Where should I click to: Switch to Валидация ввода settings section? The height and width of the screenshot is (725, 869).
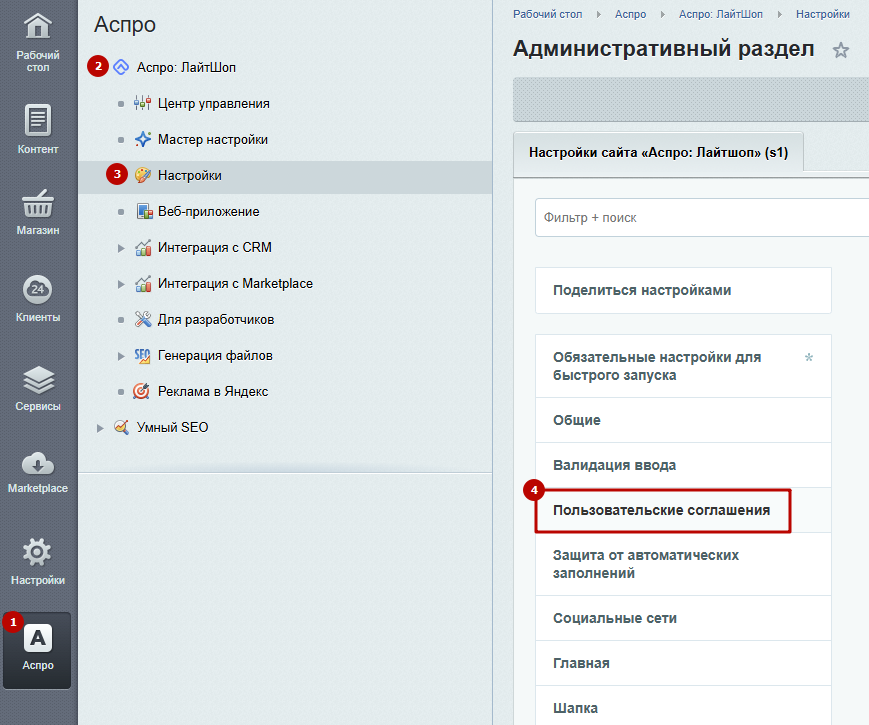[614, 465]
